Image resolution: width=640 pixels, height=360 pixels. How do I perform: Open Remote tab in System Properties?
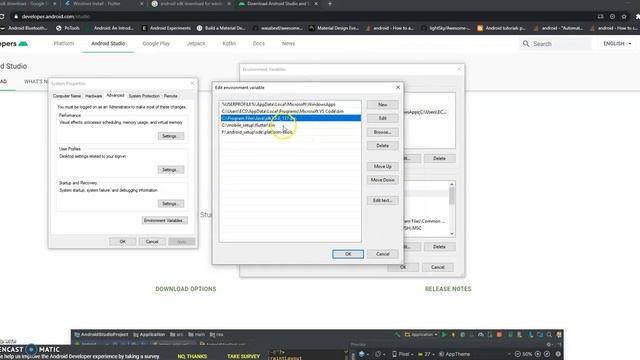(171, 96)
